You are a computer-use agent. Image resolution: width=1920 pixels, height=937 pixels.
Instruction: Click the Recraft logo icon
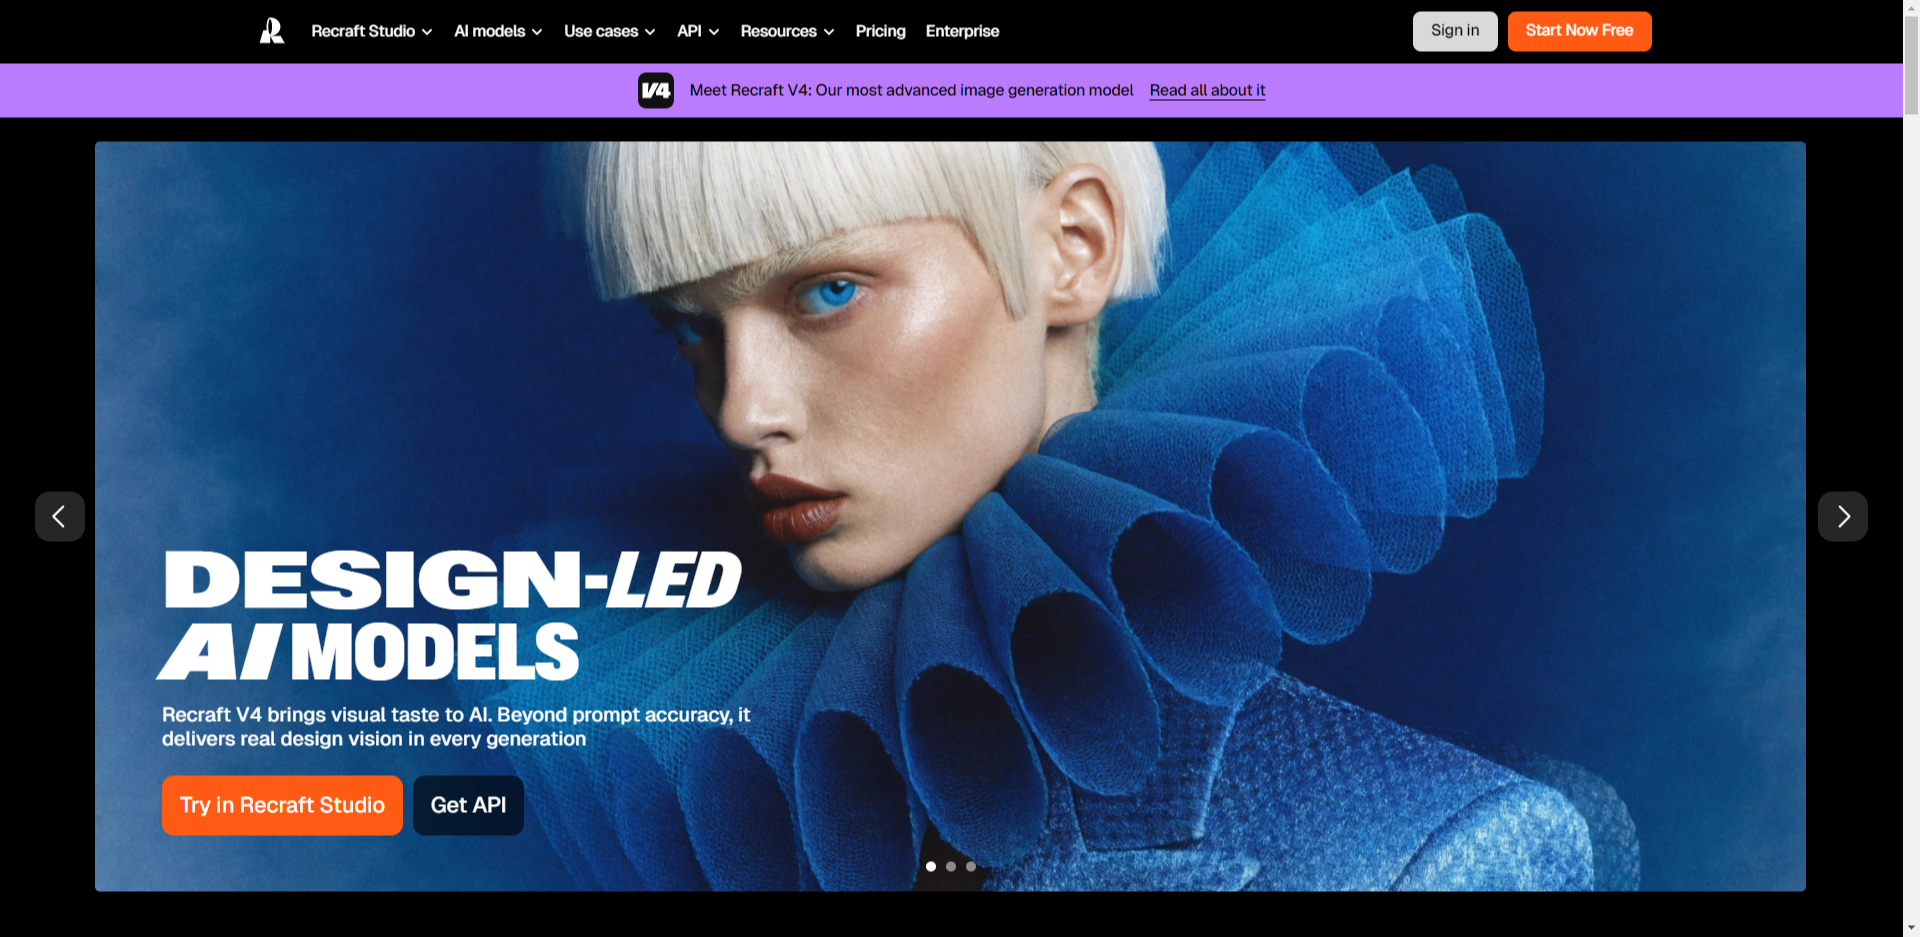tap(272, 31)
